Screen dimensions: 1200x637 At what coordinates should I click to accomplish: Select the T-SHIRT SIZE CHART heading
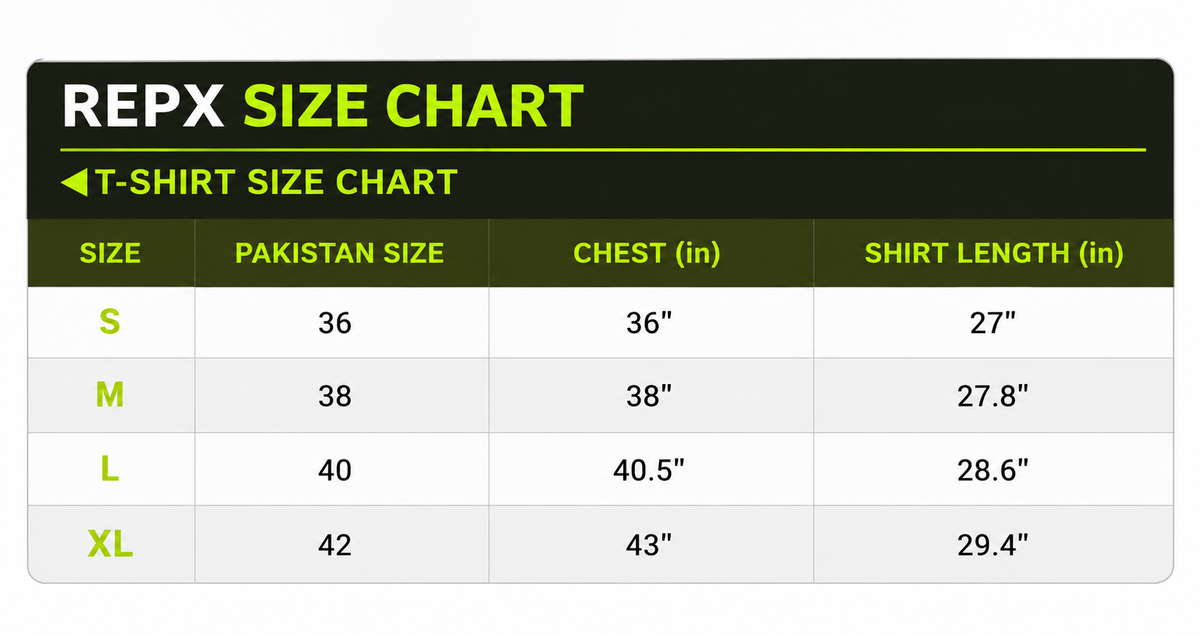tap(277, 182)
